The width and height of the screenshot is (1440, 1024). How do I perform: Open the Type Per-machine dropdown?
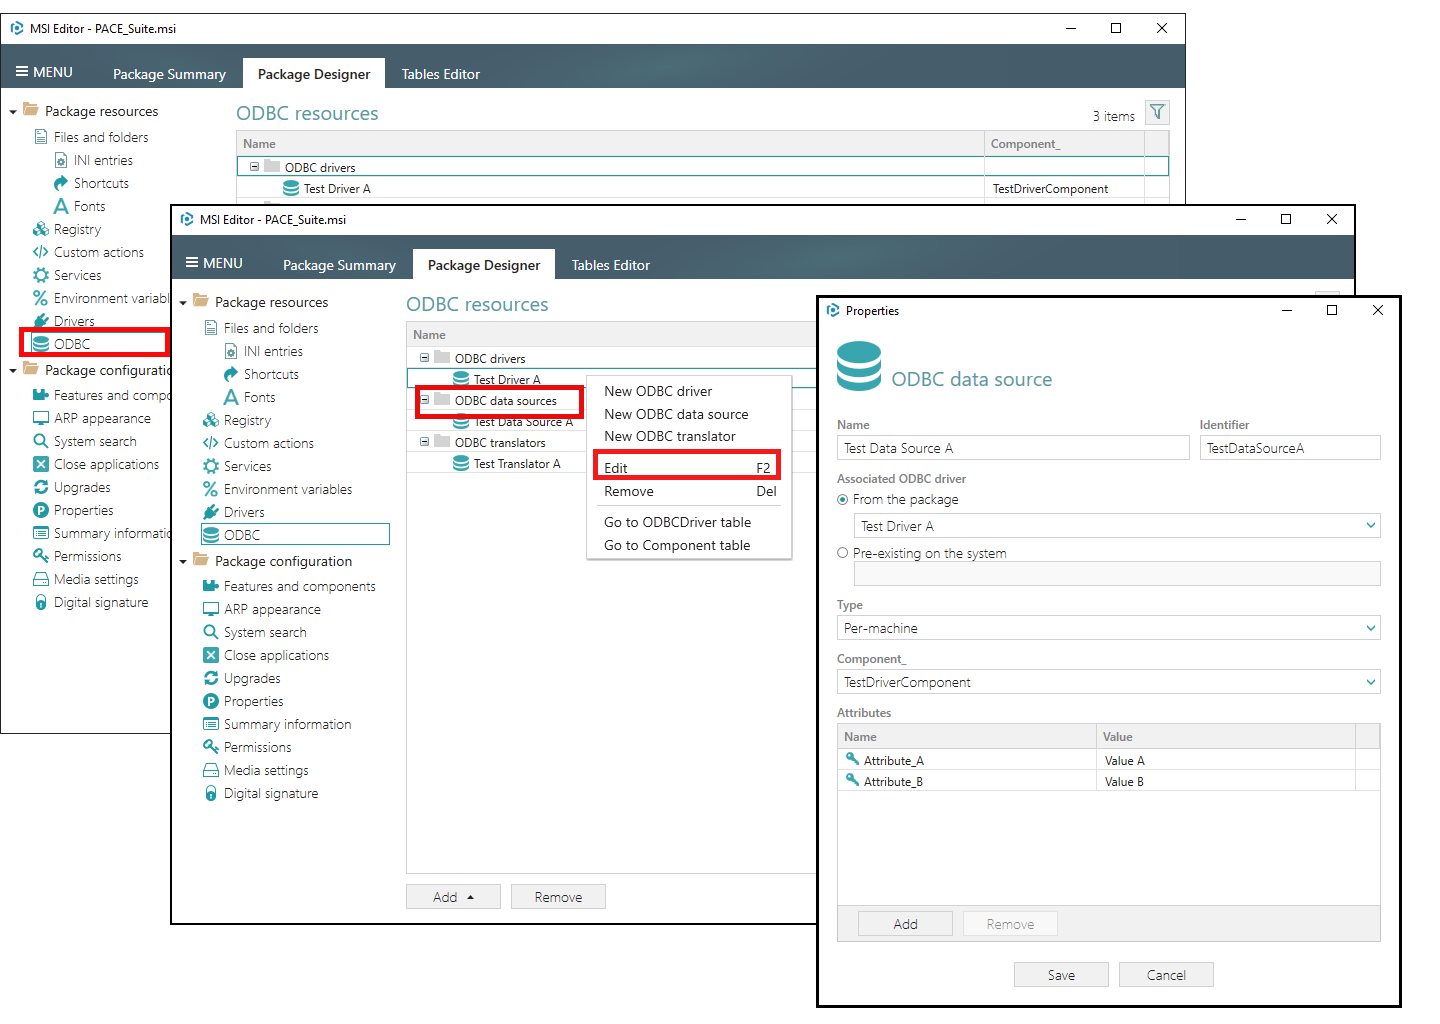click(x=1108, y=628)
